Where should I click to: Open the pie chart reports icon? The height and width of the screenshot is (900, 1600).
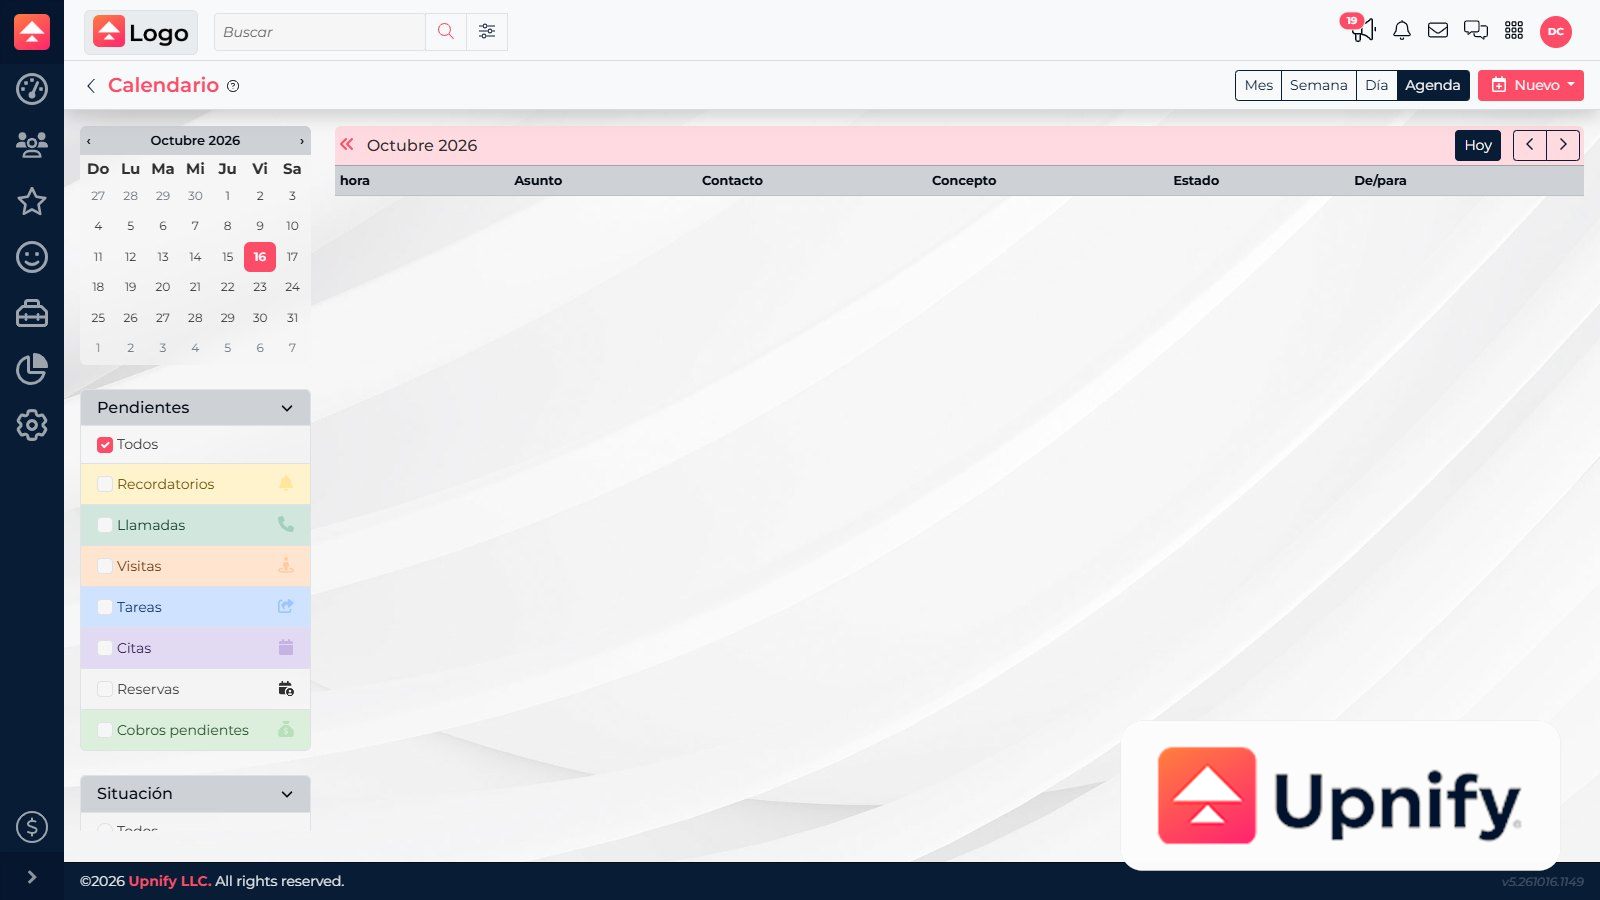coord(32,369)
